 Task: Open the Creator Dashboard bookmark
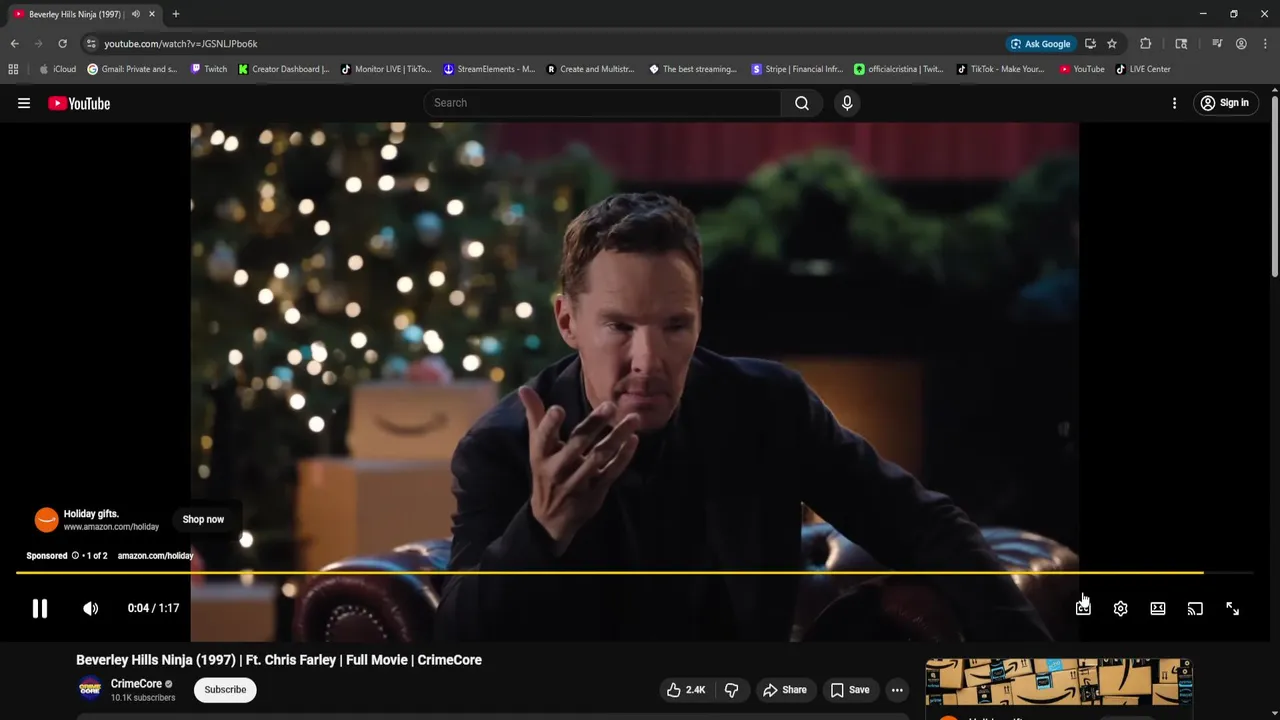click(x=284, y=69)
